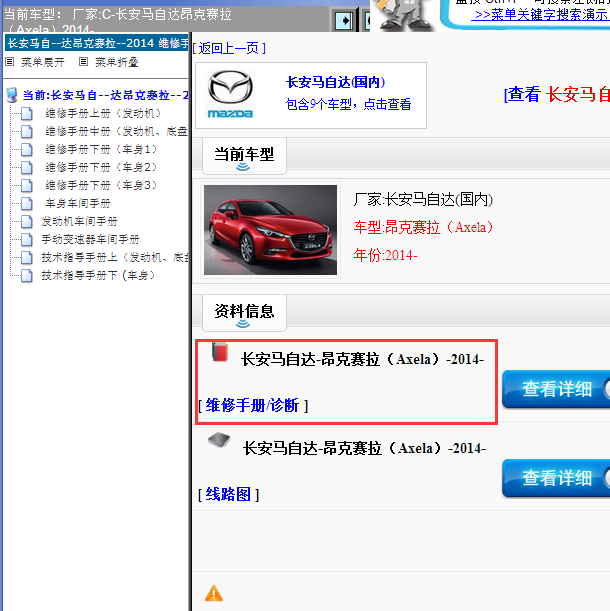Click document icon for 发动机车间手册
This screenshot has height=611, width=610.
tap(27, 221)
